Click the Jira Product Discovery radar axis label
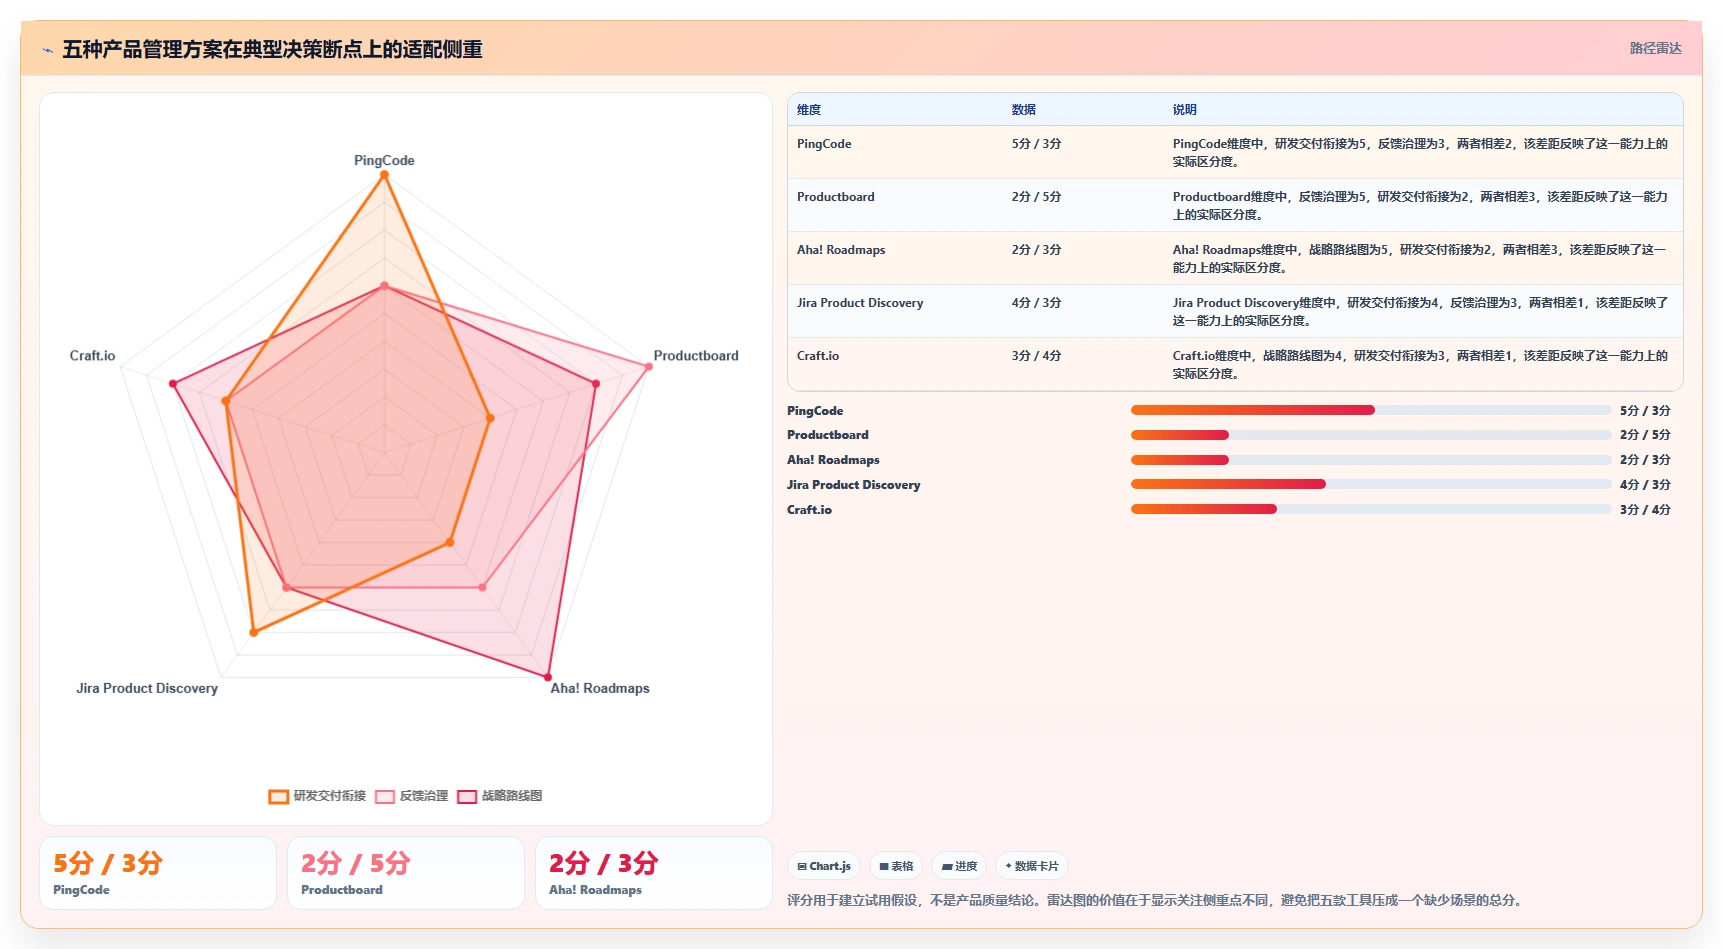Screen dimensions: 1723x949 click(147, 688)
